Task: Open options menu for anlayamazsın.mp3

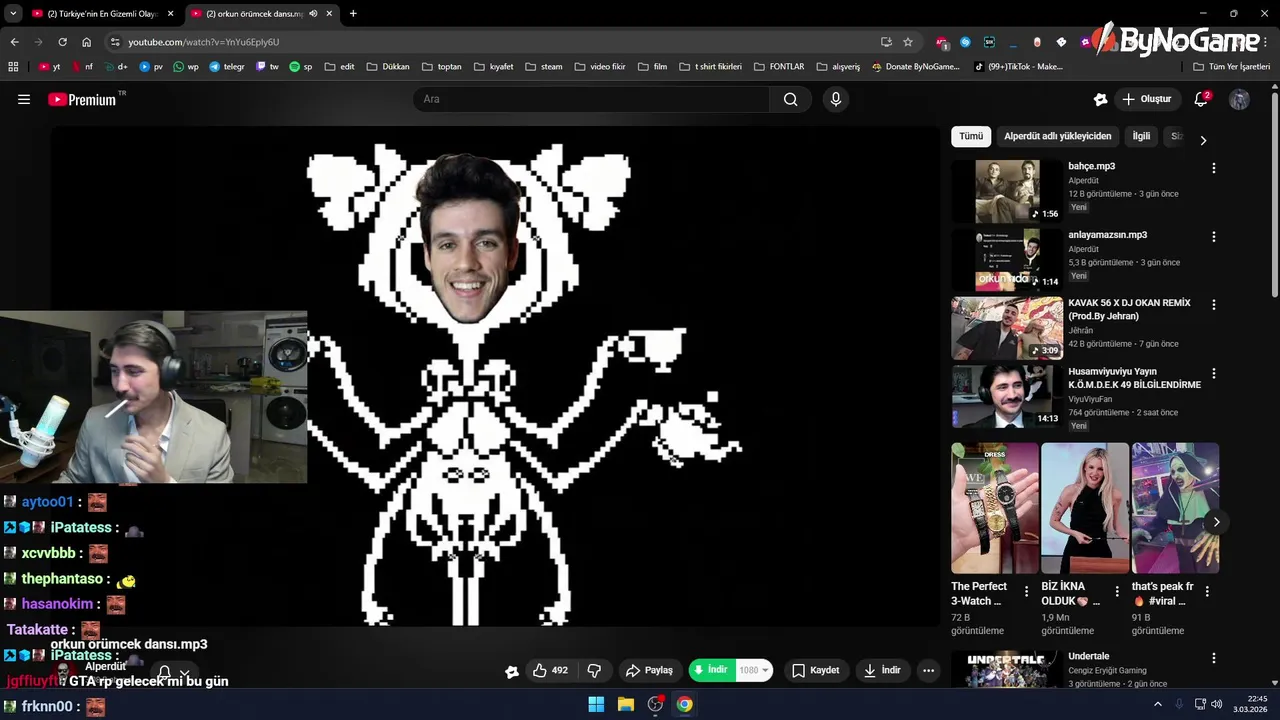Action: [1214, 237]
